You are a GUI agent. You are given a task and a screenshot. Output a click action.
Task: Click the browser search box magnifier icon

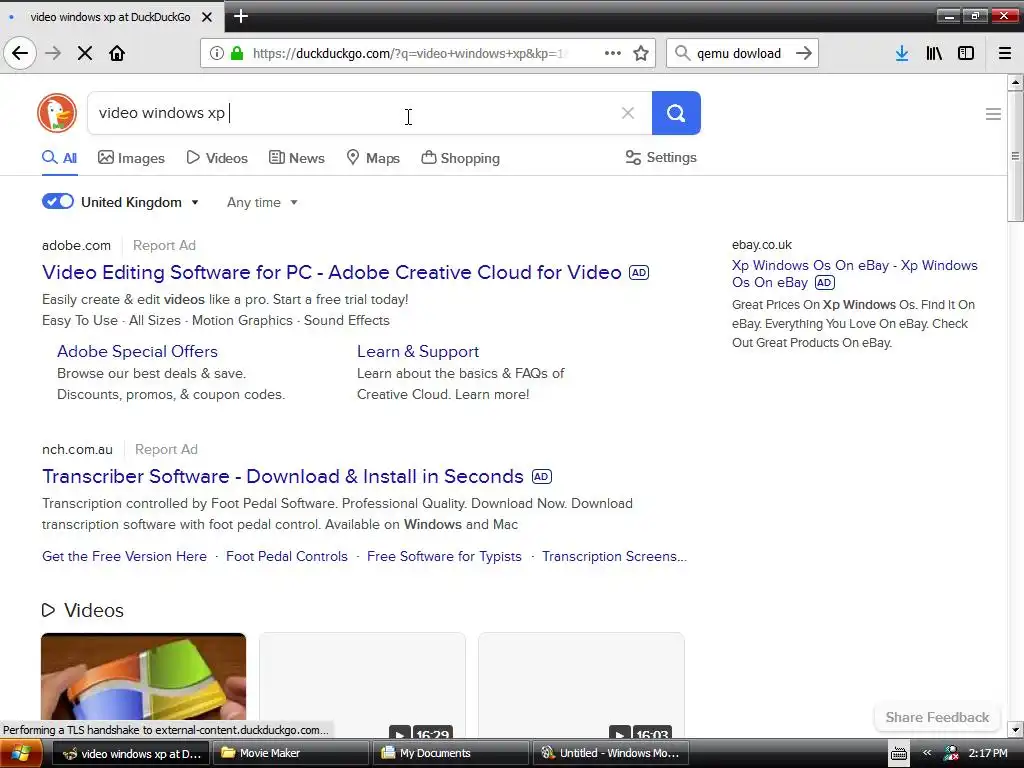[682, 53]
